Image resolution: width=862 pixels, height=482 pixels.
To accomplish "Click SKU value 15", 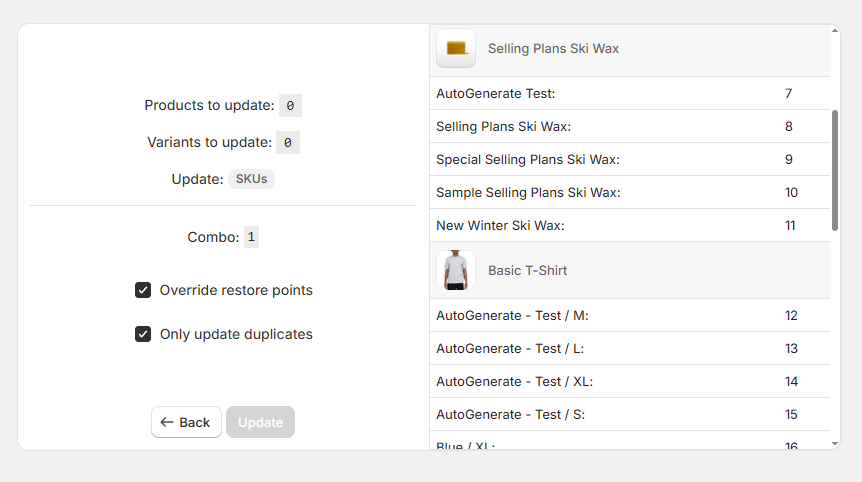I will pyautogui.click(x=791, y=414).
